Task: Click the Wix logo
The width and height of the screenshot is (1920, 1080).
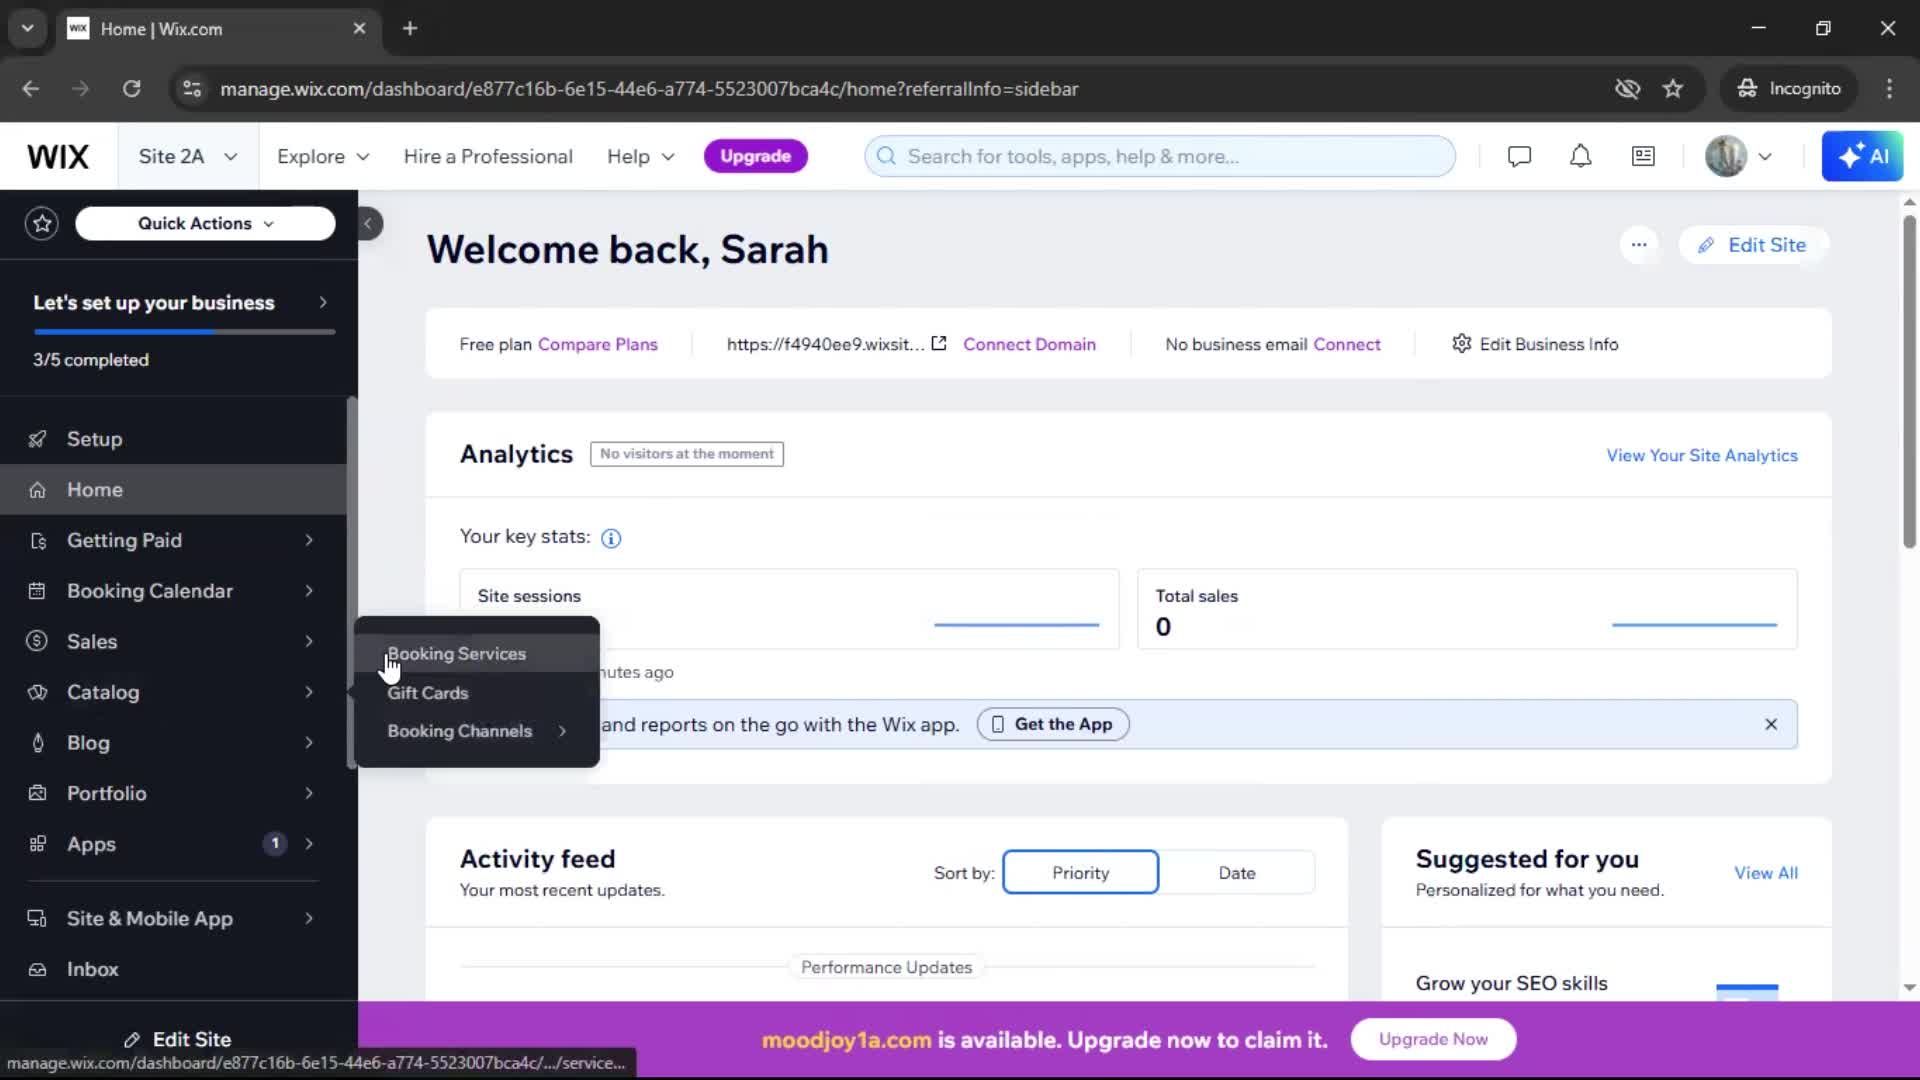Action: pyautogui.click(x=58, y=157)
